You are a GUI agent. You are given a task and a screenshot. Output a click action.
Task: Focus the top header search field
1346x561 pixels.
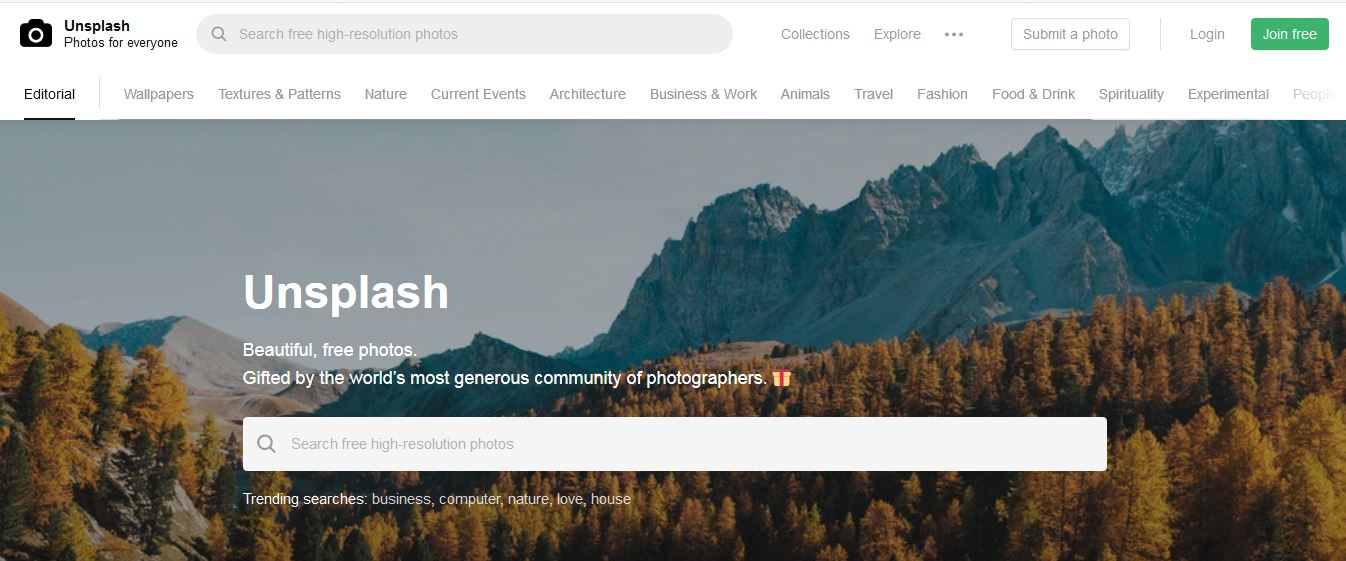464,34
